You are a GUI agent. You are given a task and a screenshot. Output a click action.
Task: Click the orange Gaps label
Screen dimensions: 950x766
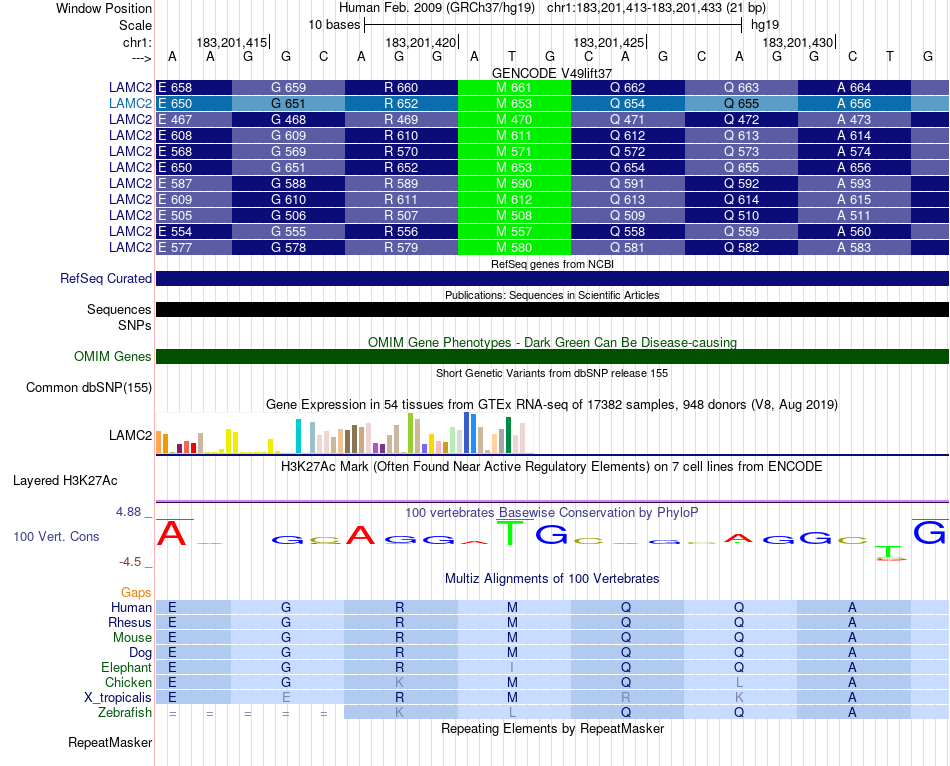[136, 592]
